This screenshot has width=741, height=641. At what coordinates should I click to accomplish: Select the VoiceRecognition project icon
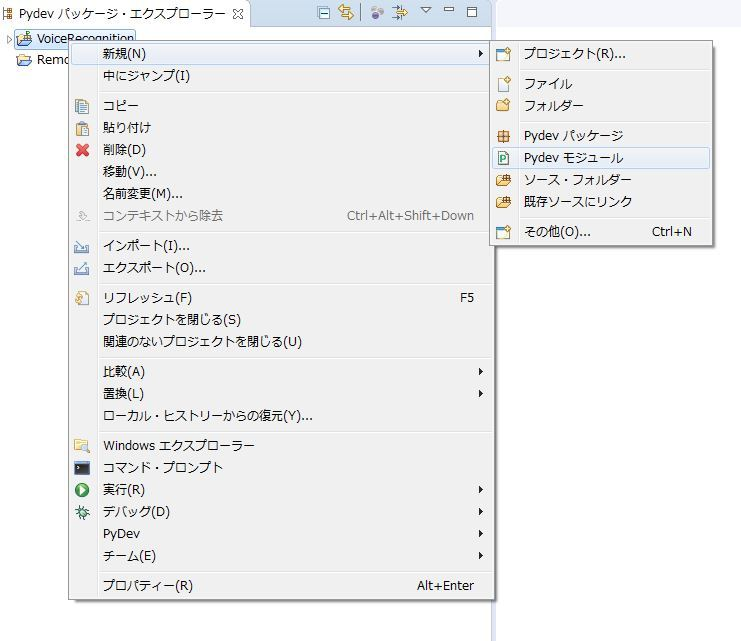(24, 39)
